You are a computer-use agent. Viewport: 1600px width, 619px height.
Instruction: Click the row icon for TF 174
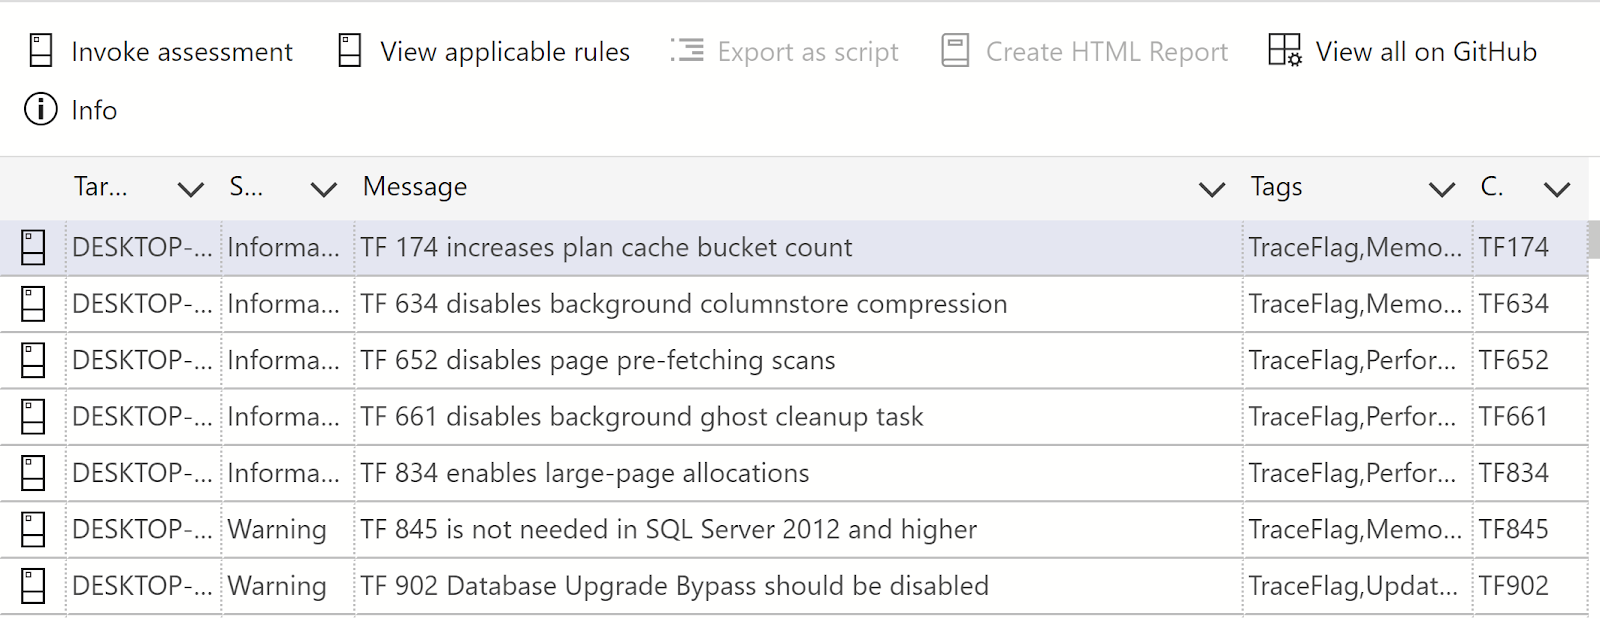[33, 248]
